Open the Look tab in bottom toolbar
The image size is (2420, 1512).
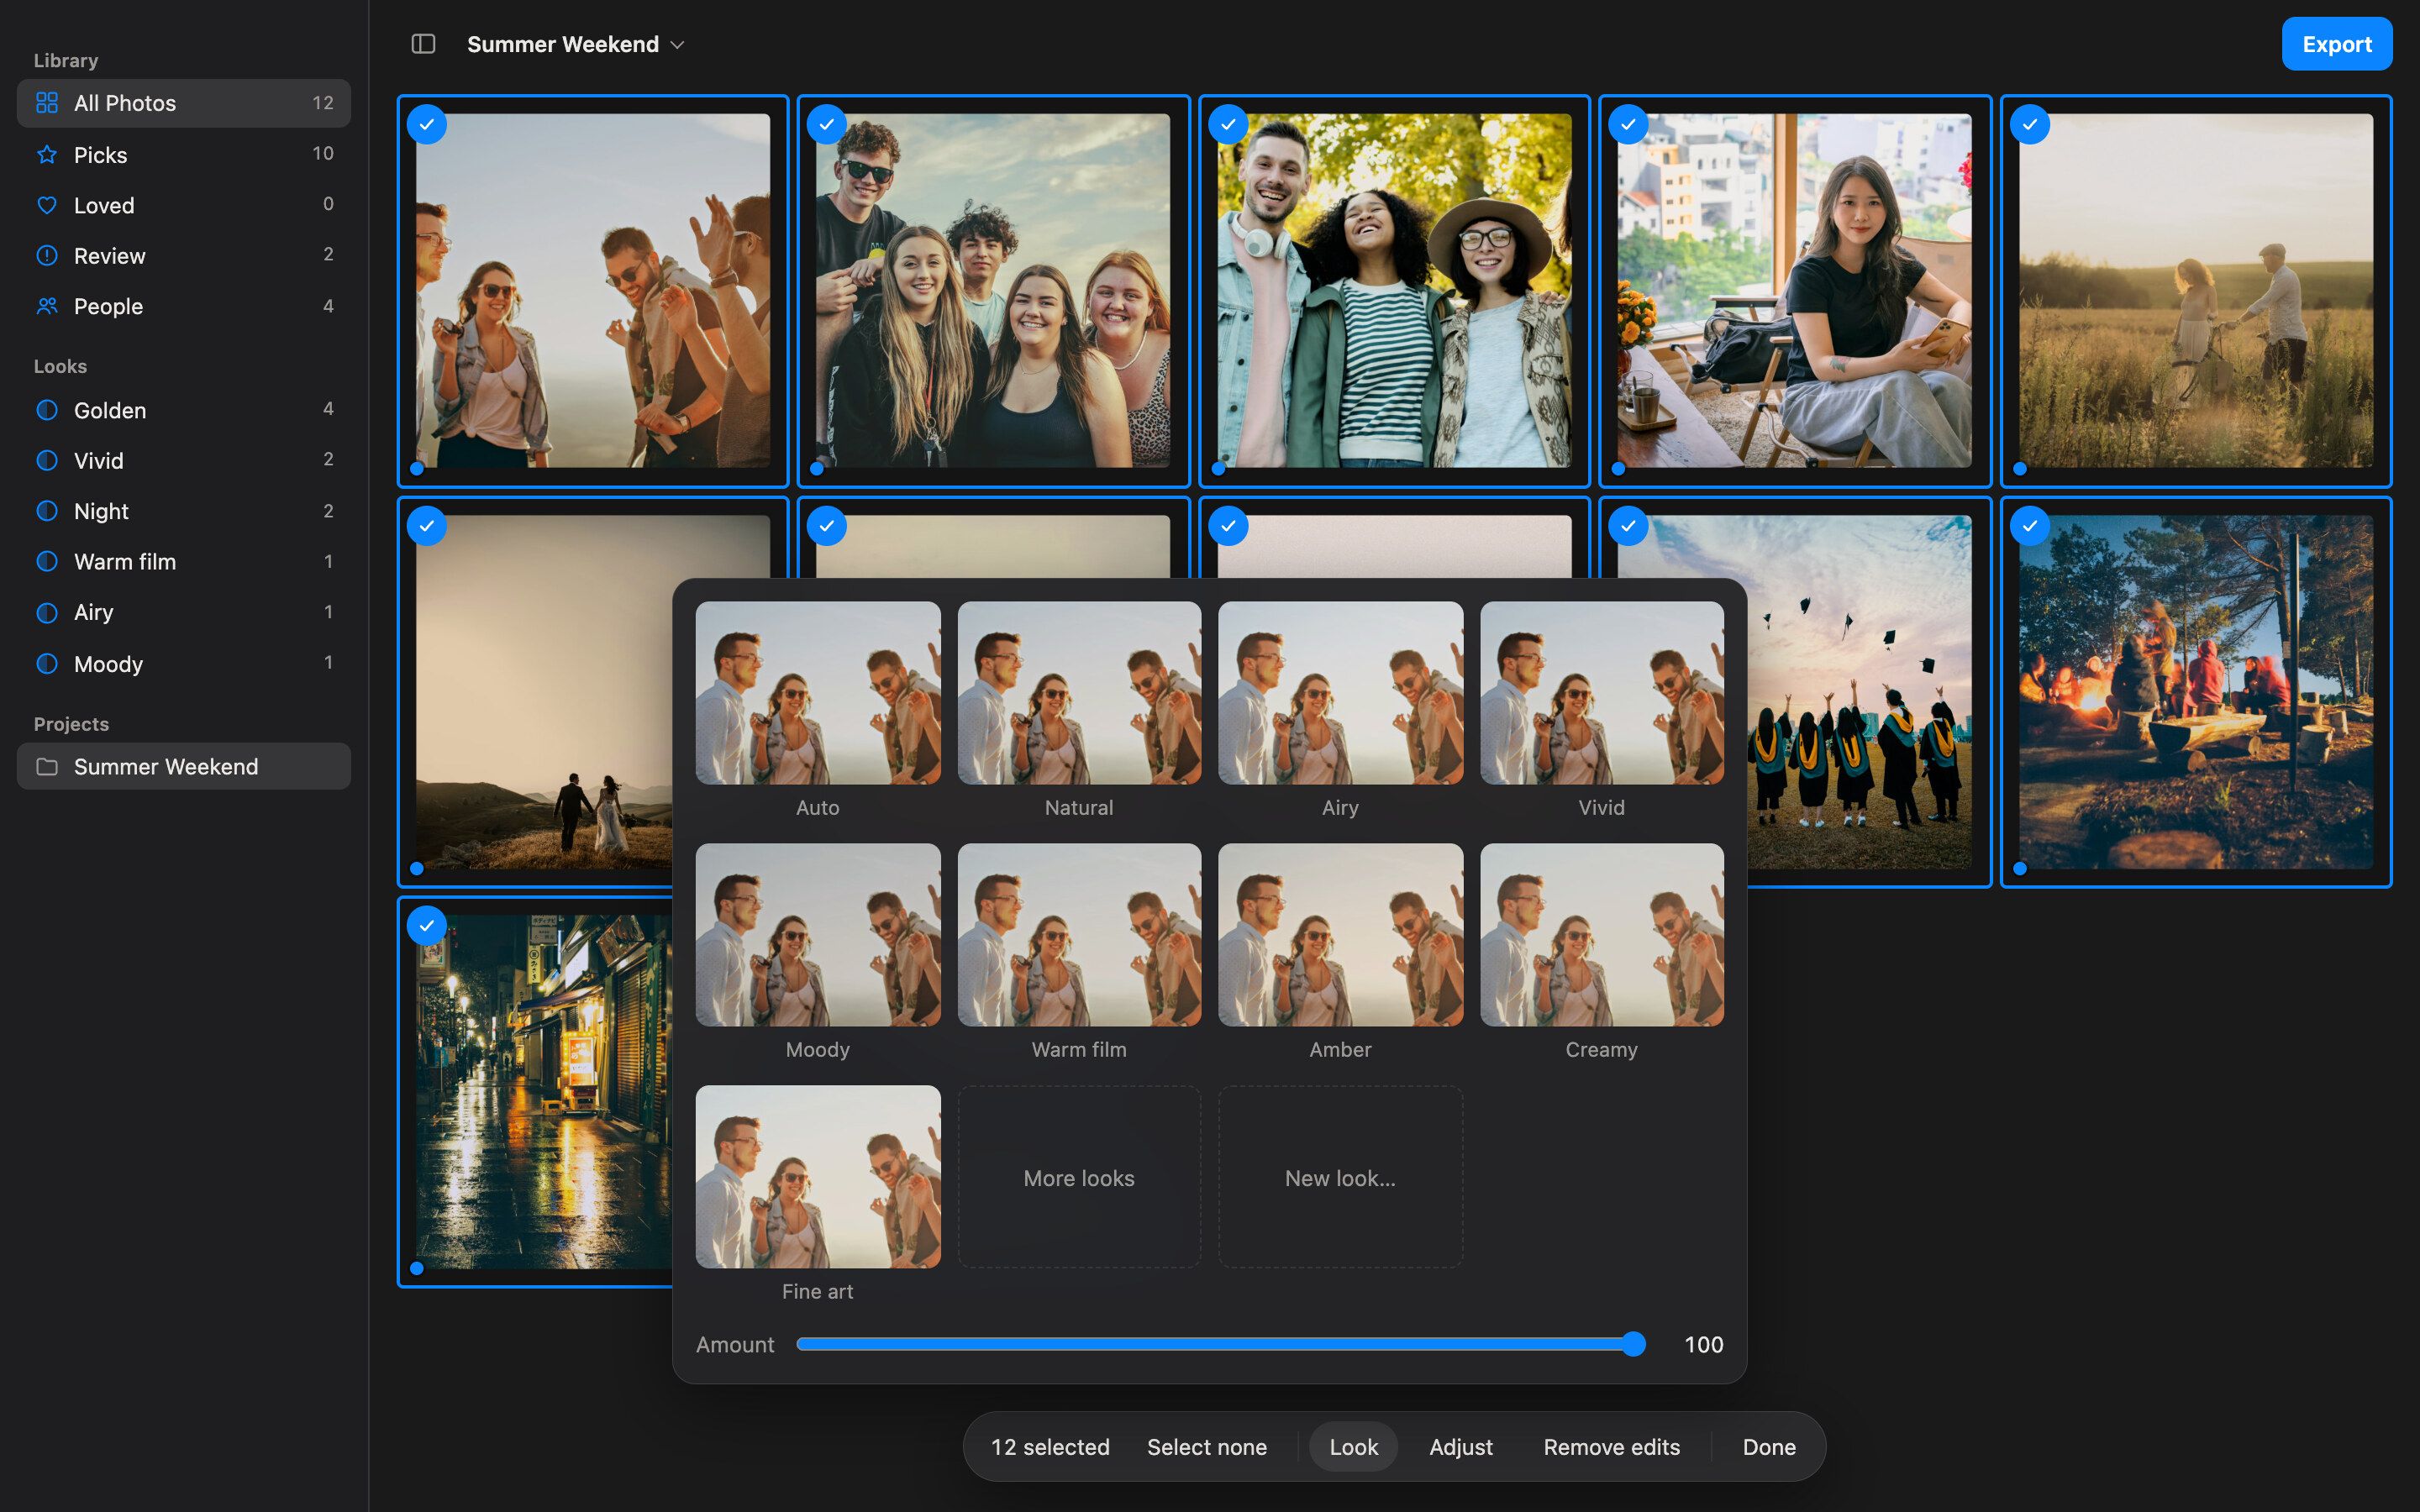[1353, 1447]
